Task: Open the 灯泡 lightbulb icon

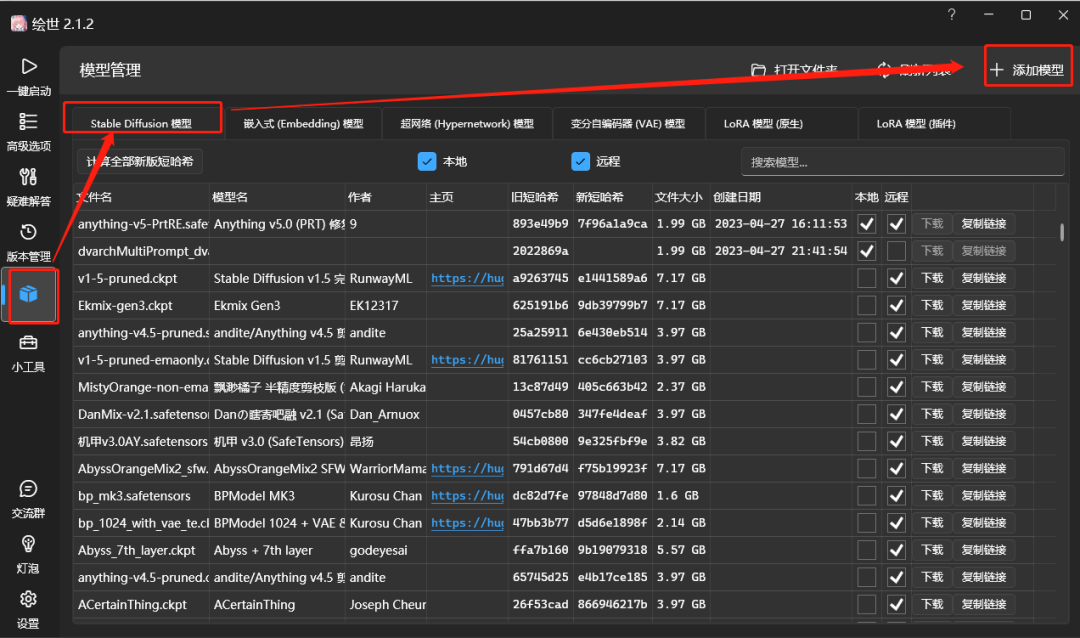Action: coord(28,544)
